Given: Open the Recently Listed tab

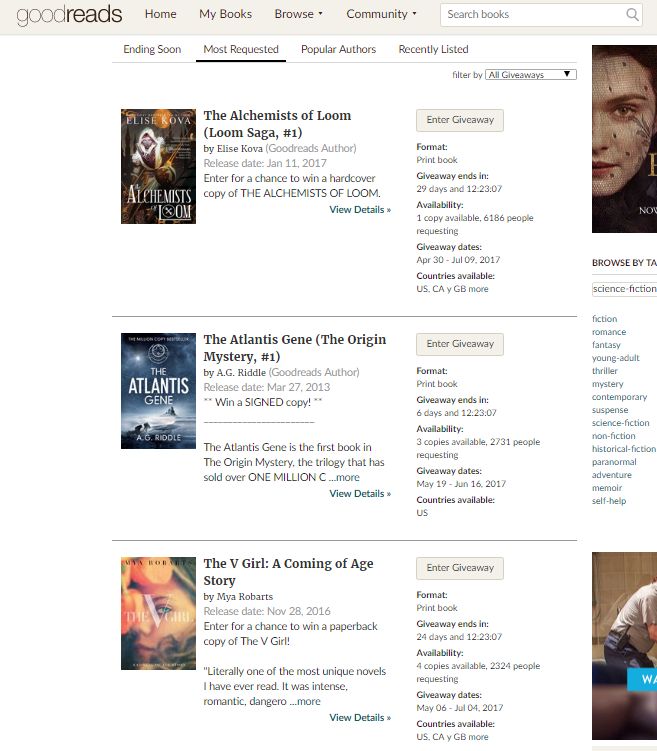Looking at the screenshot, I should point(433,49).
